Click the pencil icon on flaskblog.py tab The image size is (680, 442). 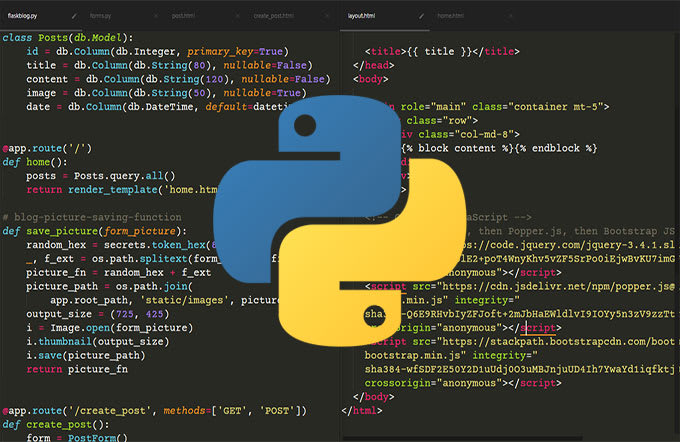pos(74,16)
